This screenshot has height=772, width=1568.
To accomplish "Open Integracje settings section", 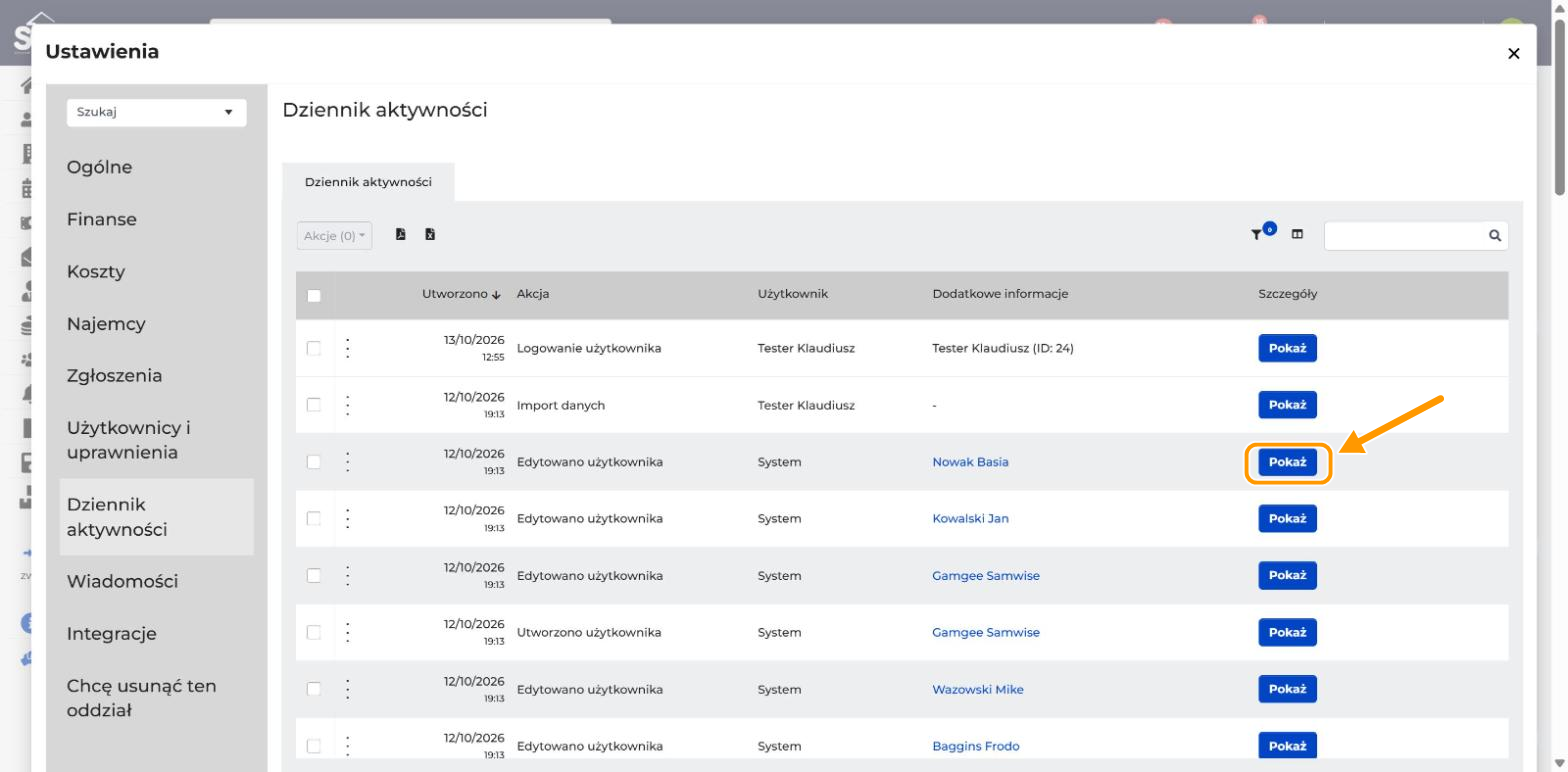I will 111,633.
